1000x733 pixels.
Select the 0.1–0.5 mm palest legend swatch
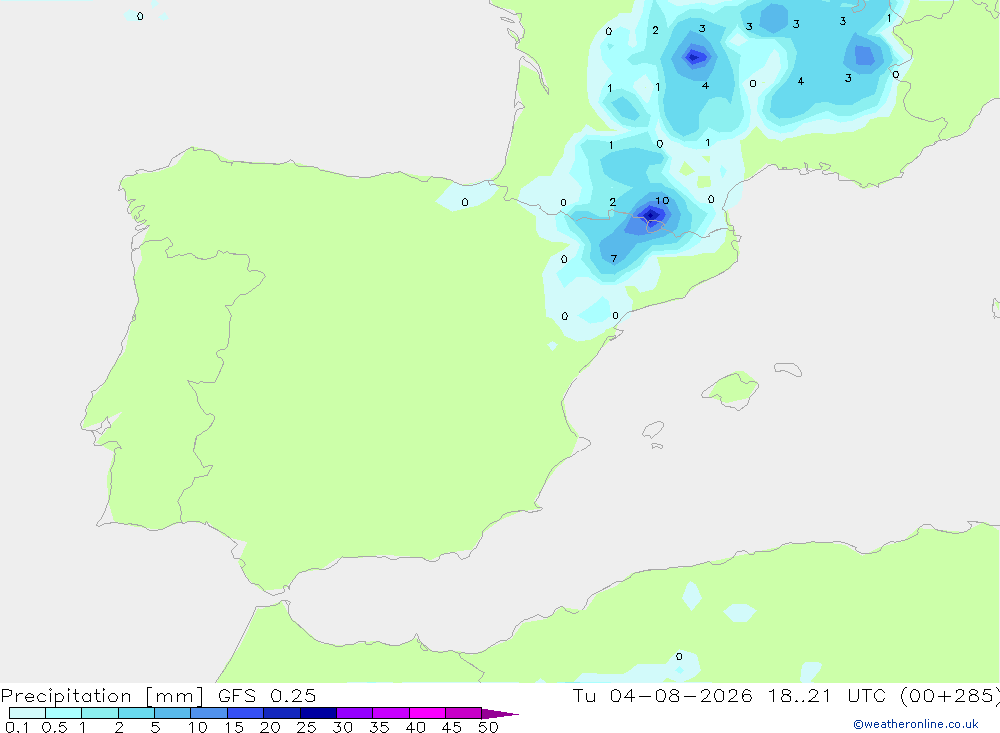pos(27,713)
